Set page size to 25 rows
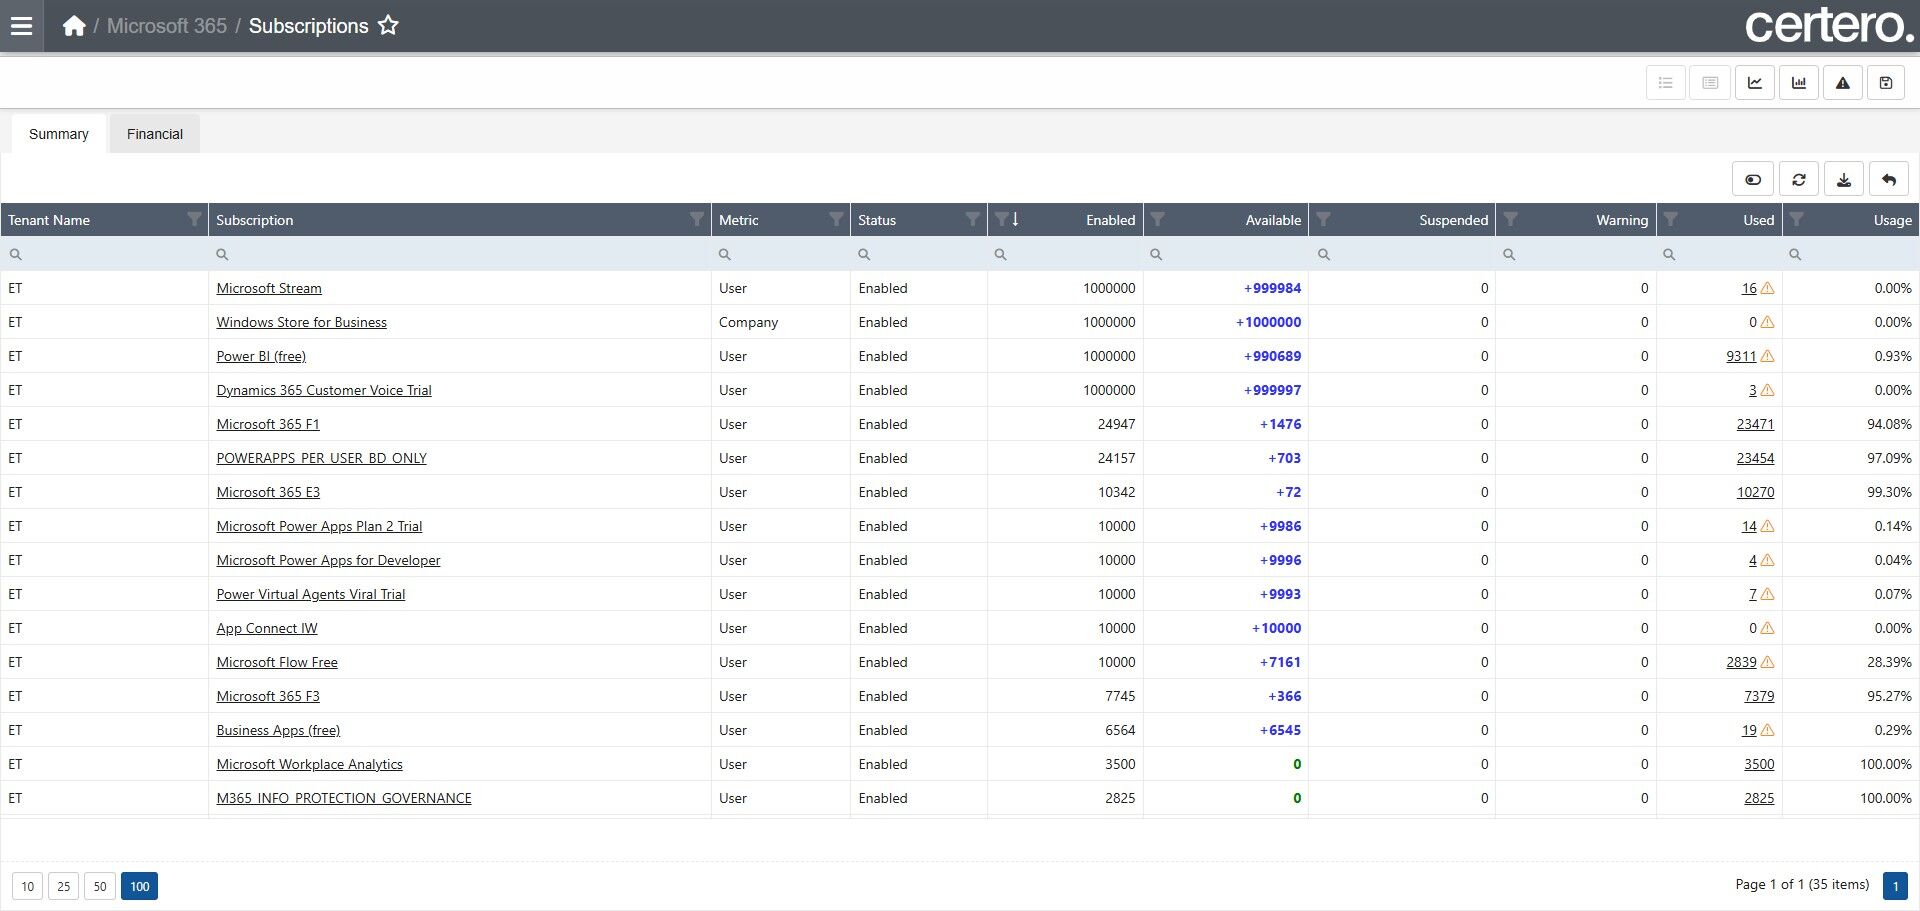Image resolution: width=1920 pixels, height=911 pixels. coord(63,886)
